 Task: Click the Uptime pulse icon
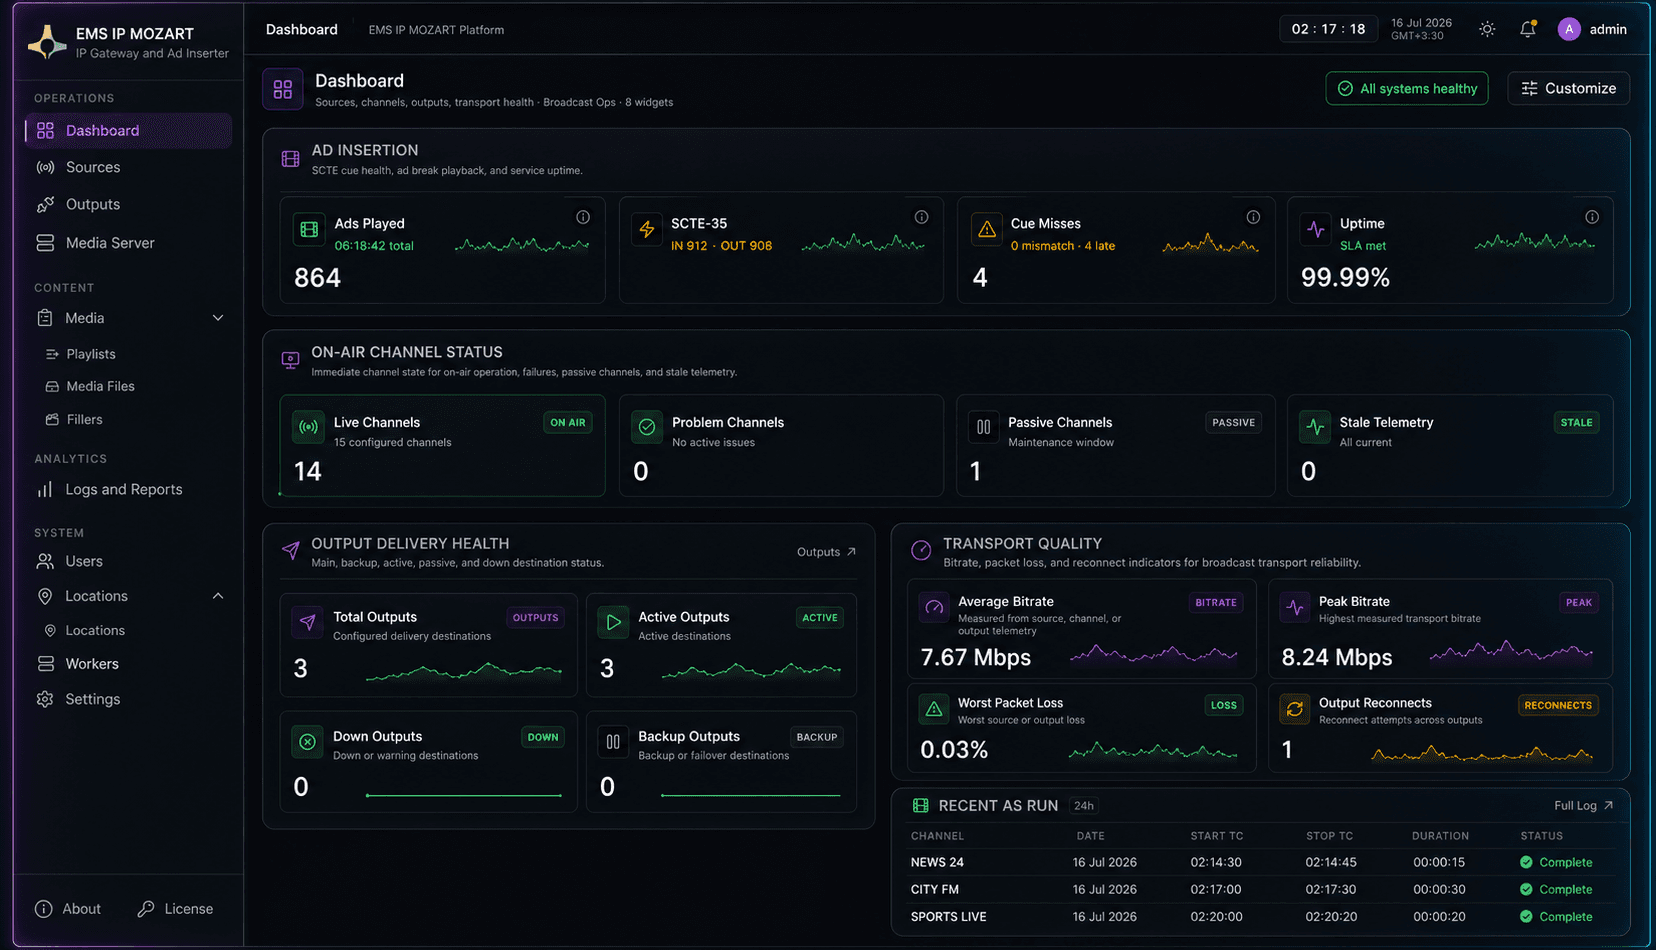tap(1316, 230)
